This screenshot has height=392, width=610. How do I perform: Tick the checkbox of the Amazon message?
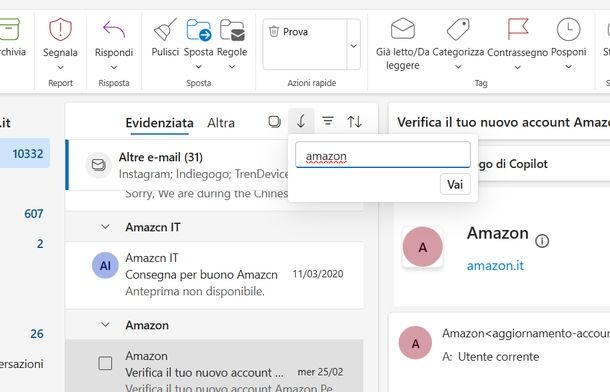(105, 363)
